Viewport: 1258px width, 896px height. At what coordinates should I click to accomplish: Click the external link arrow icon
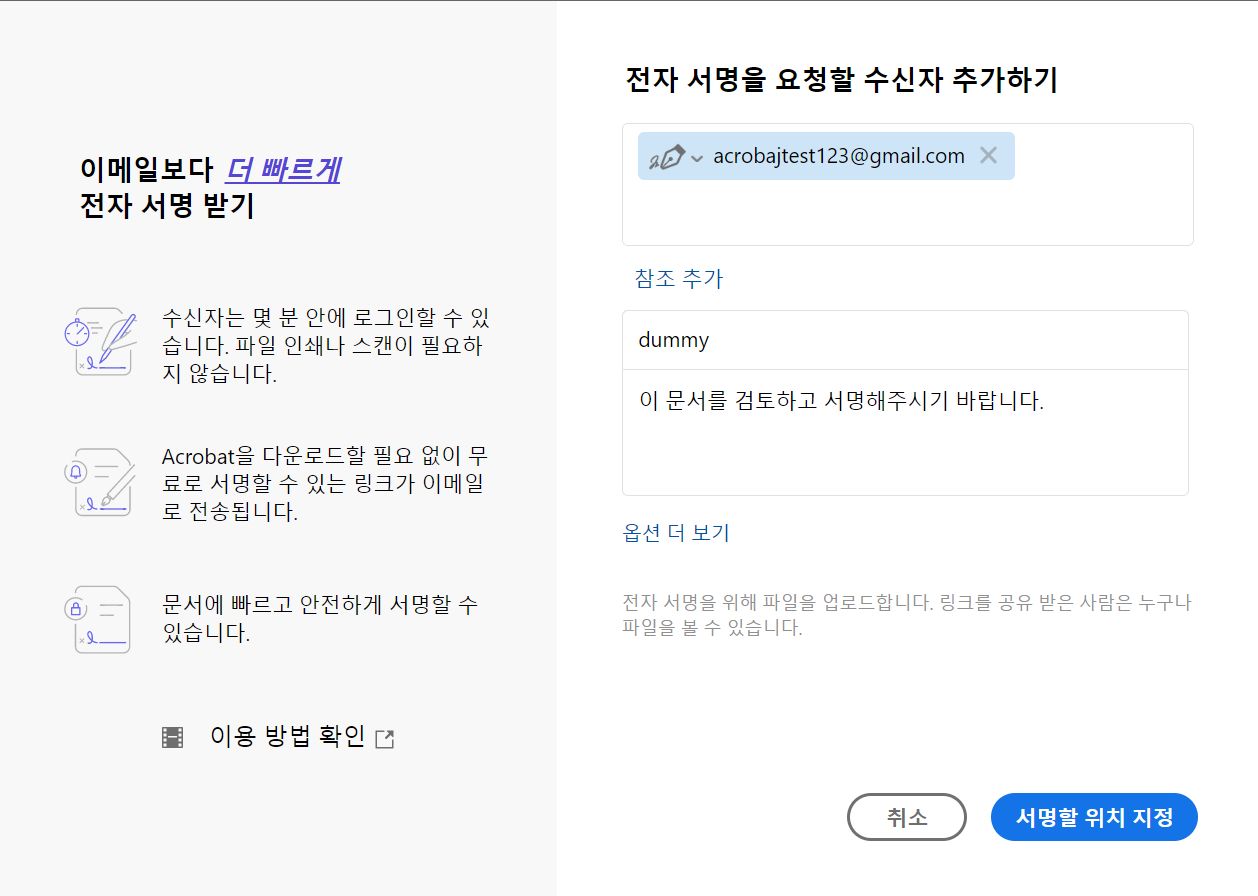(385, 739)
